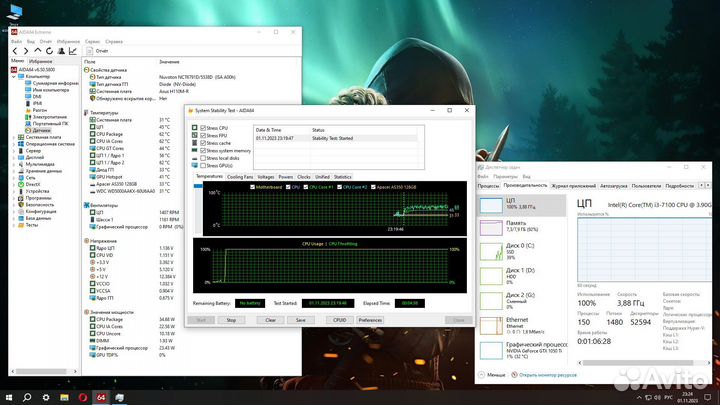The image size is (720, 405).
Task: Click the Clear button
Action: click(x=270, y=320)
